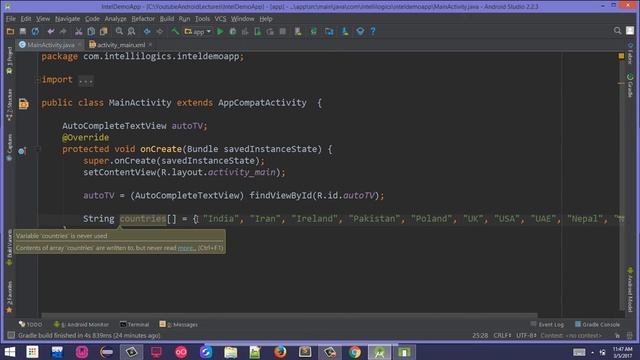This screenshot has width=640, height=360.
Task: Open the SDK Manager icon
Action: click(x=345, y=31)
